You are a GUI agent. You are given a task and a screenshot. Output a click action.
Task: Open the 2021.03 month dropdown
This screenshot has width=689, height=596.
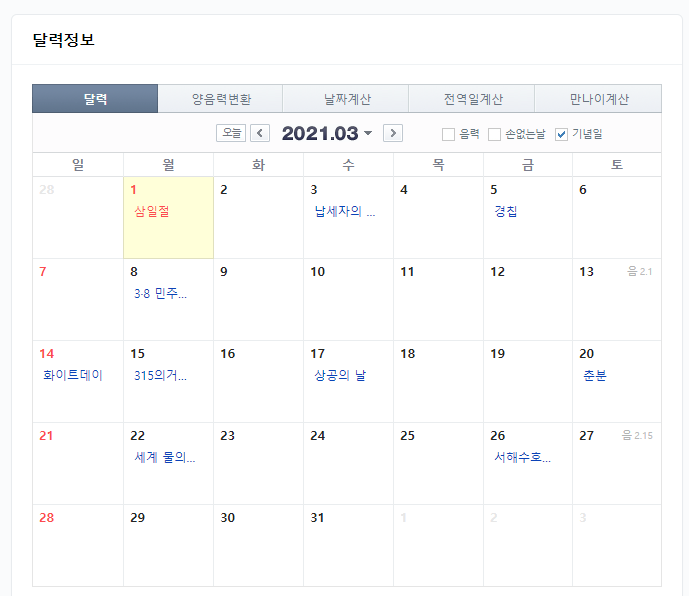click(327, 133)
